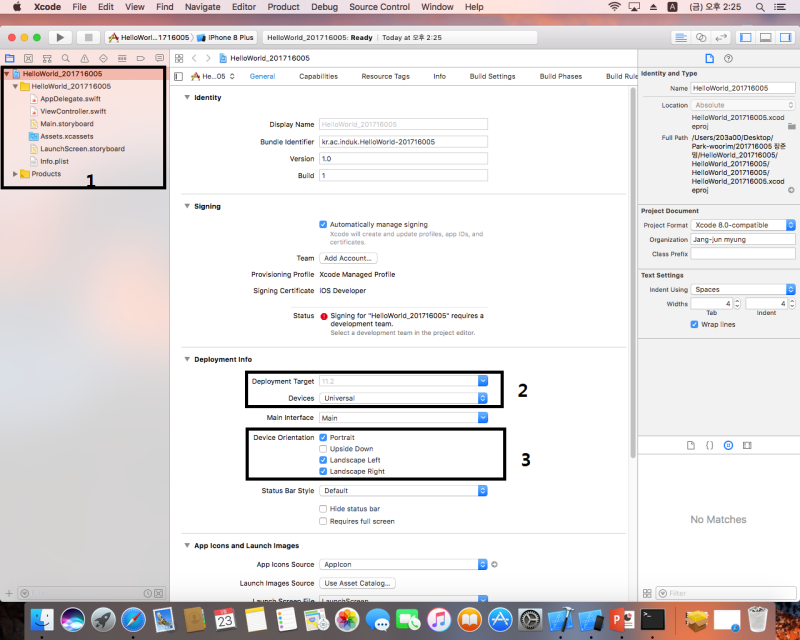Hide the Navigator pane
800x640 pixels.
(x=745, y=37)
